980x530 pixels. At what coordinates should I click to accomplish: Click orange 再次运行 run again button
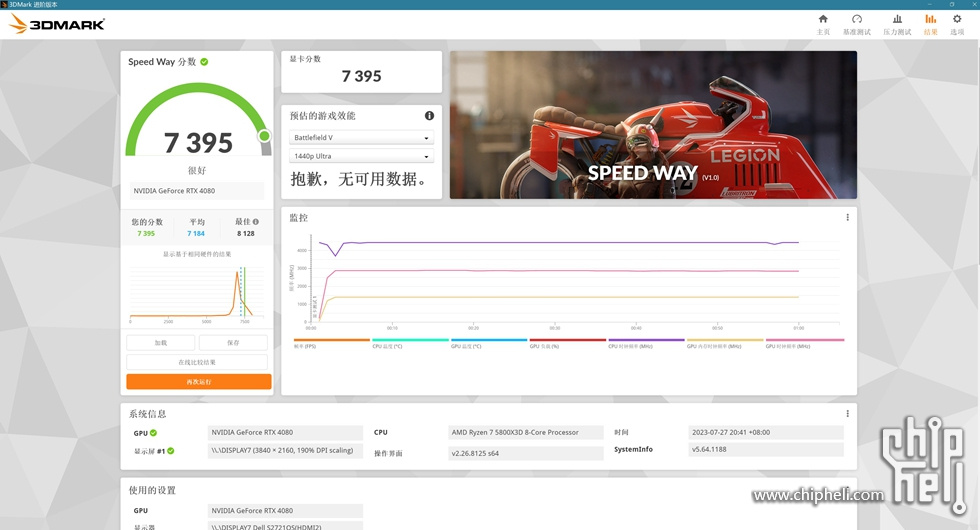(199, 381)
